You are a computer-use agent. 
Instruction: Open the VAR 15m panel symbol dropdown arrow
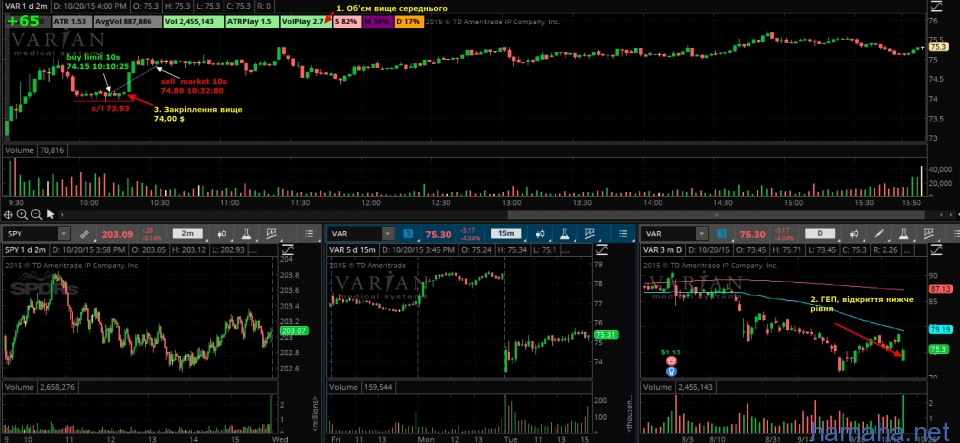[x=387, y=234]
